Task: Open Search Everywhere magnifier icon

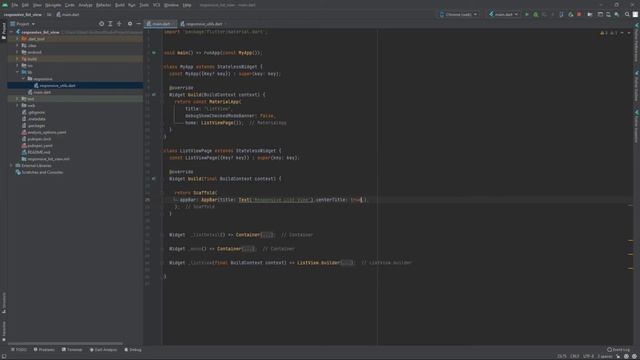Action: pos(627,14)
